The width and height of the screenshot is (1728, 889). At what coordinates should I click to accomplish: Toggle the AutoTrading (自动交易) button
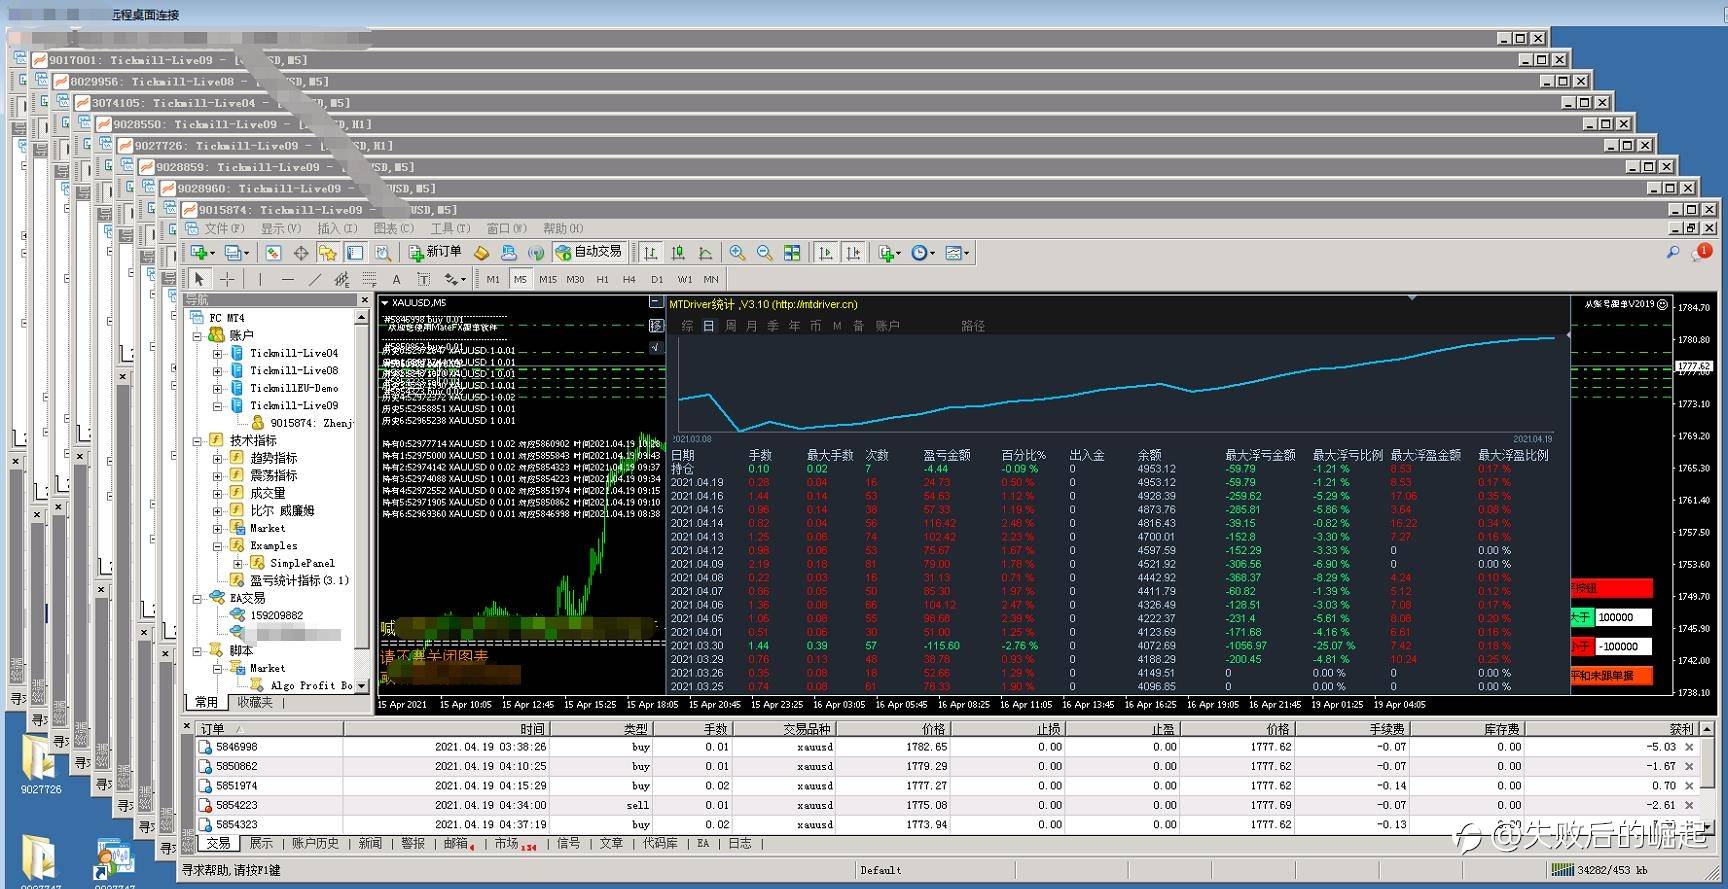click(589, 253)
